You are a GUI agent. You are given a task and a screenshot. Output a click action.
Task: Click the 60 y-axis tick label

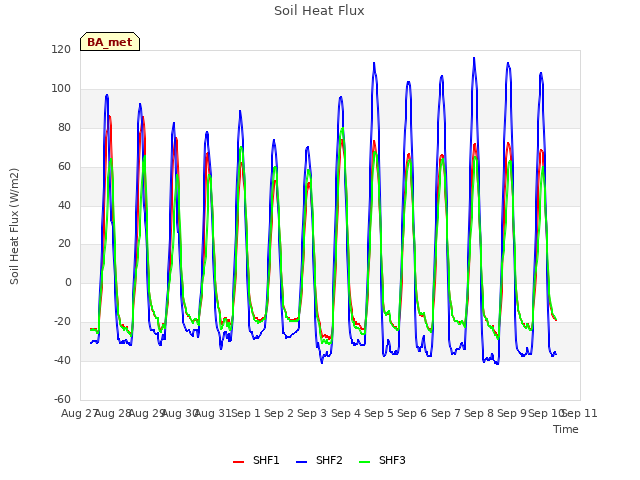pyautogui.click(x=64, y=167)
